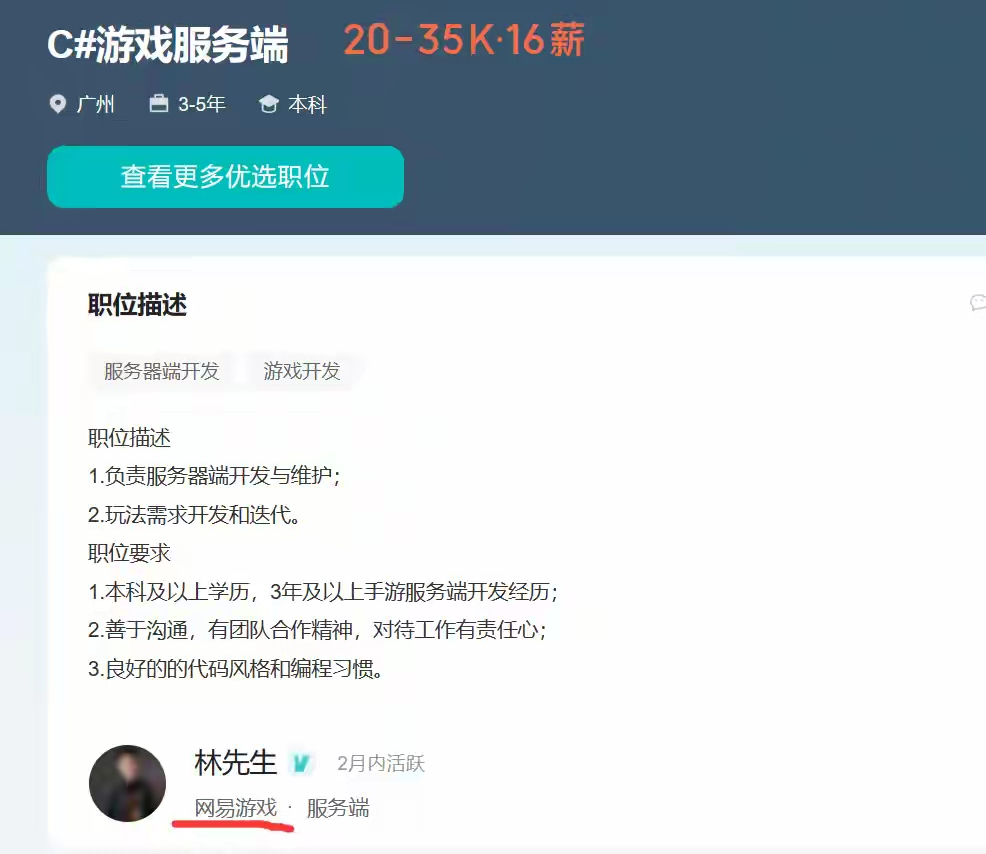
Task: Click the location pin icon beside 广州
Action: (x=57, y=104)
